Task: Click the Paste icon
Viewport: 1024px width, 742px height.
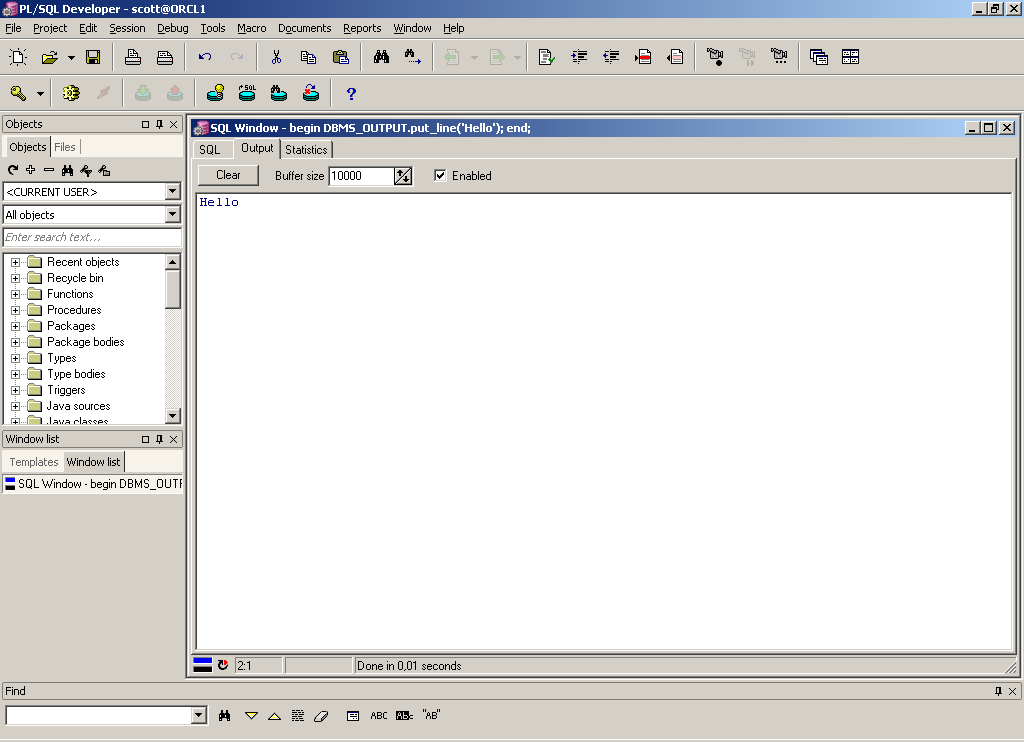Action: 340,57
